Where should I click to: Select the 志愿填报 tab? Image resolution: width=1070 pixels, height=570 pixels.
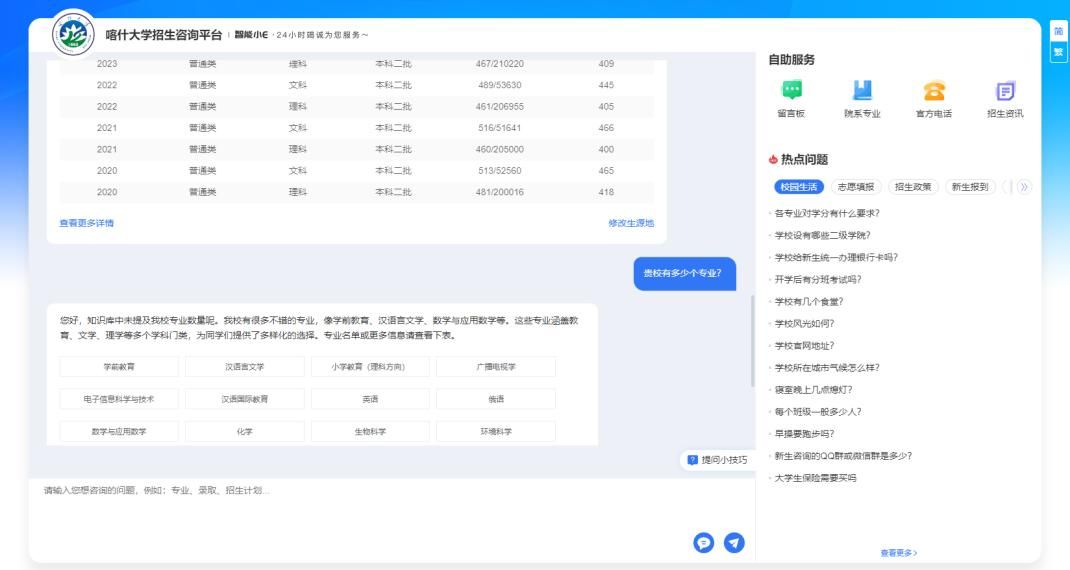coord(855,187)
